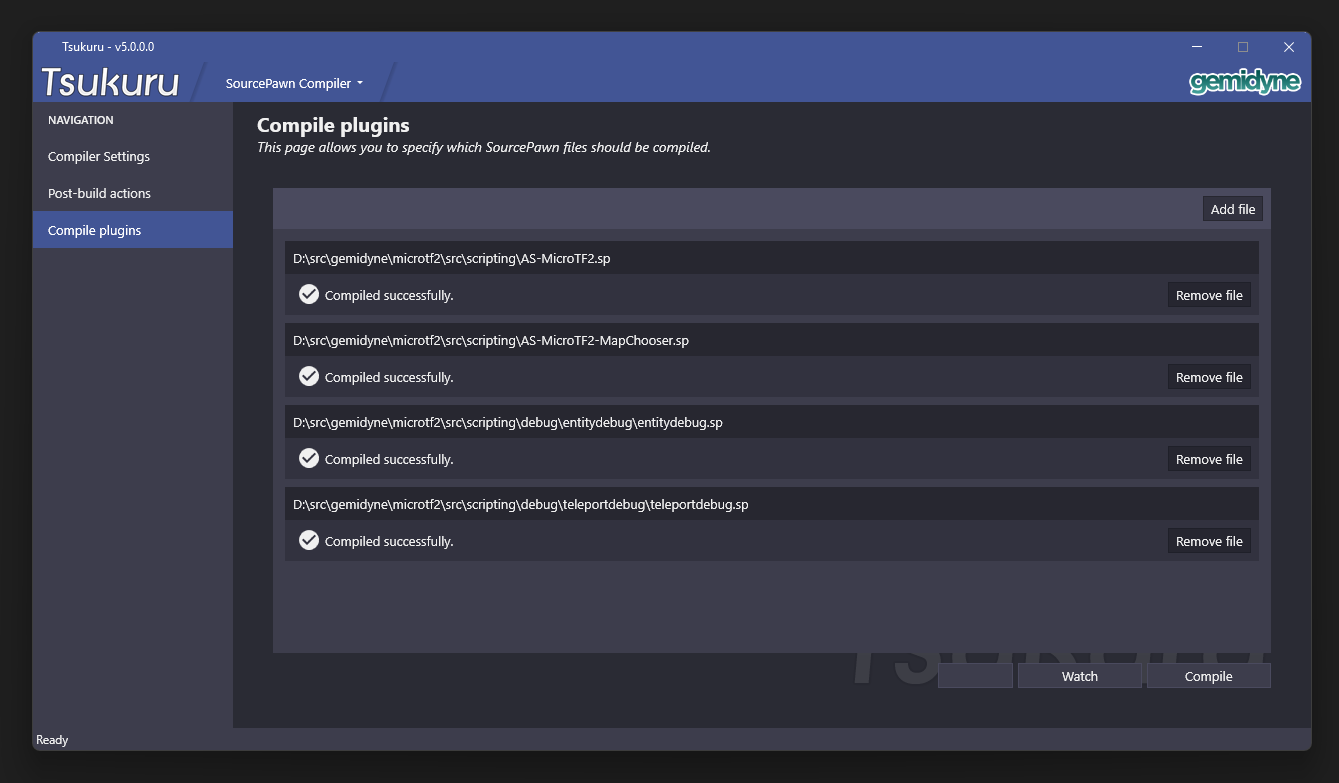Screen dimensions: 1339x783
Task: Remove the entitydebug.sp file
Action: (x=1208, y=460)
